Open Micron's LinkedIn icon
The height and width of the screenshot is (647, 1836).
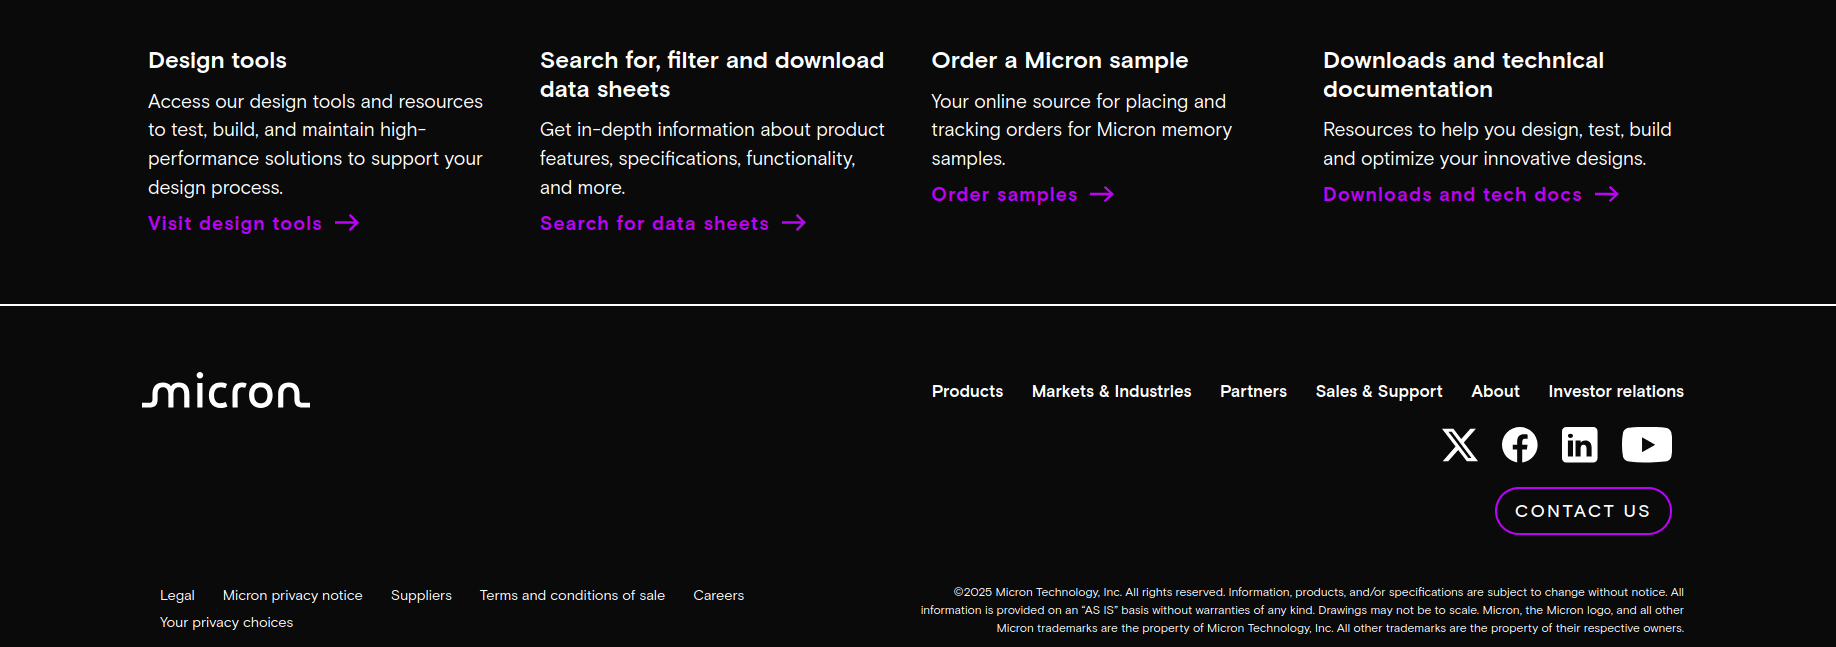(1580, 445)
